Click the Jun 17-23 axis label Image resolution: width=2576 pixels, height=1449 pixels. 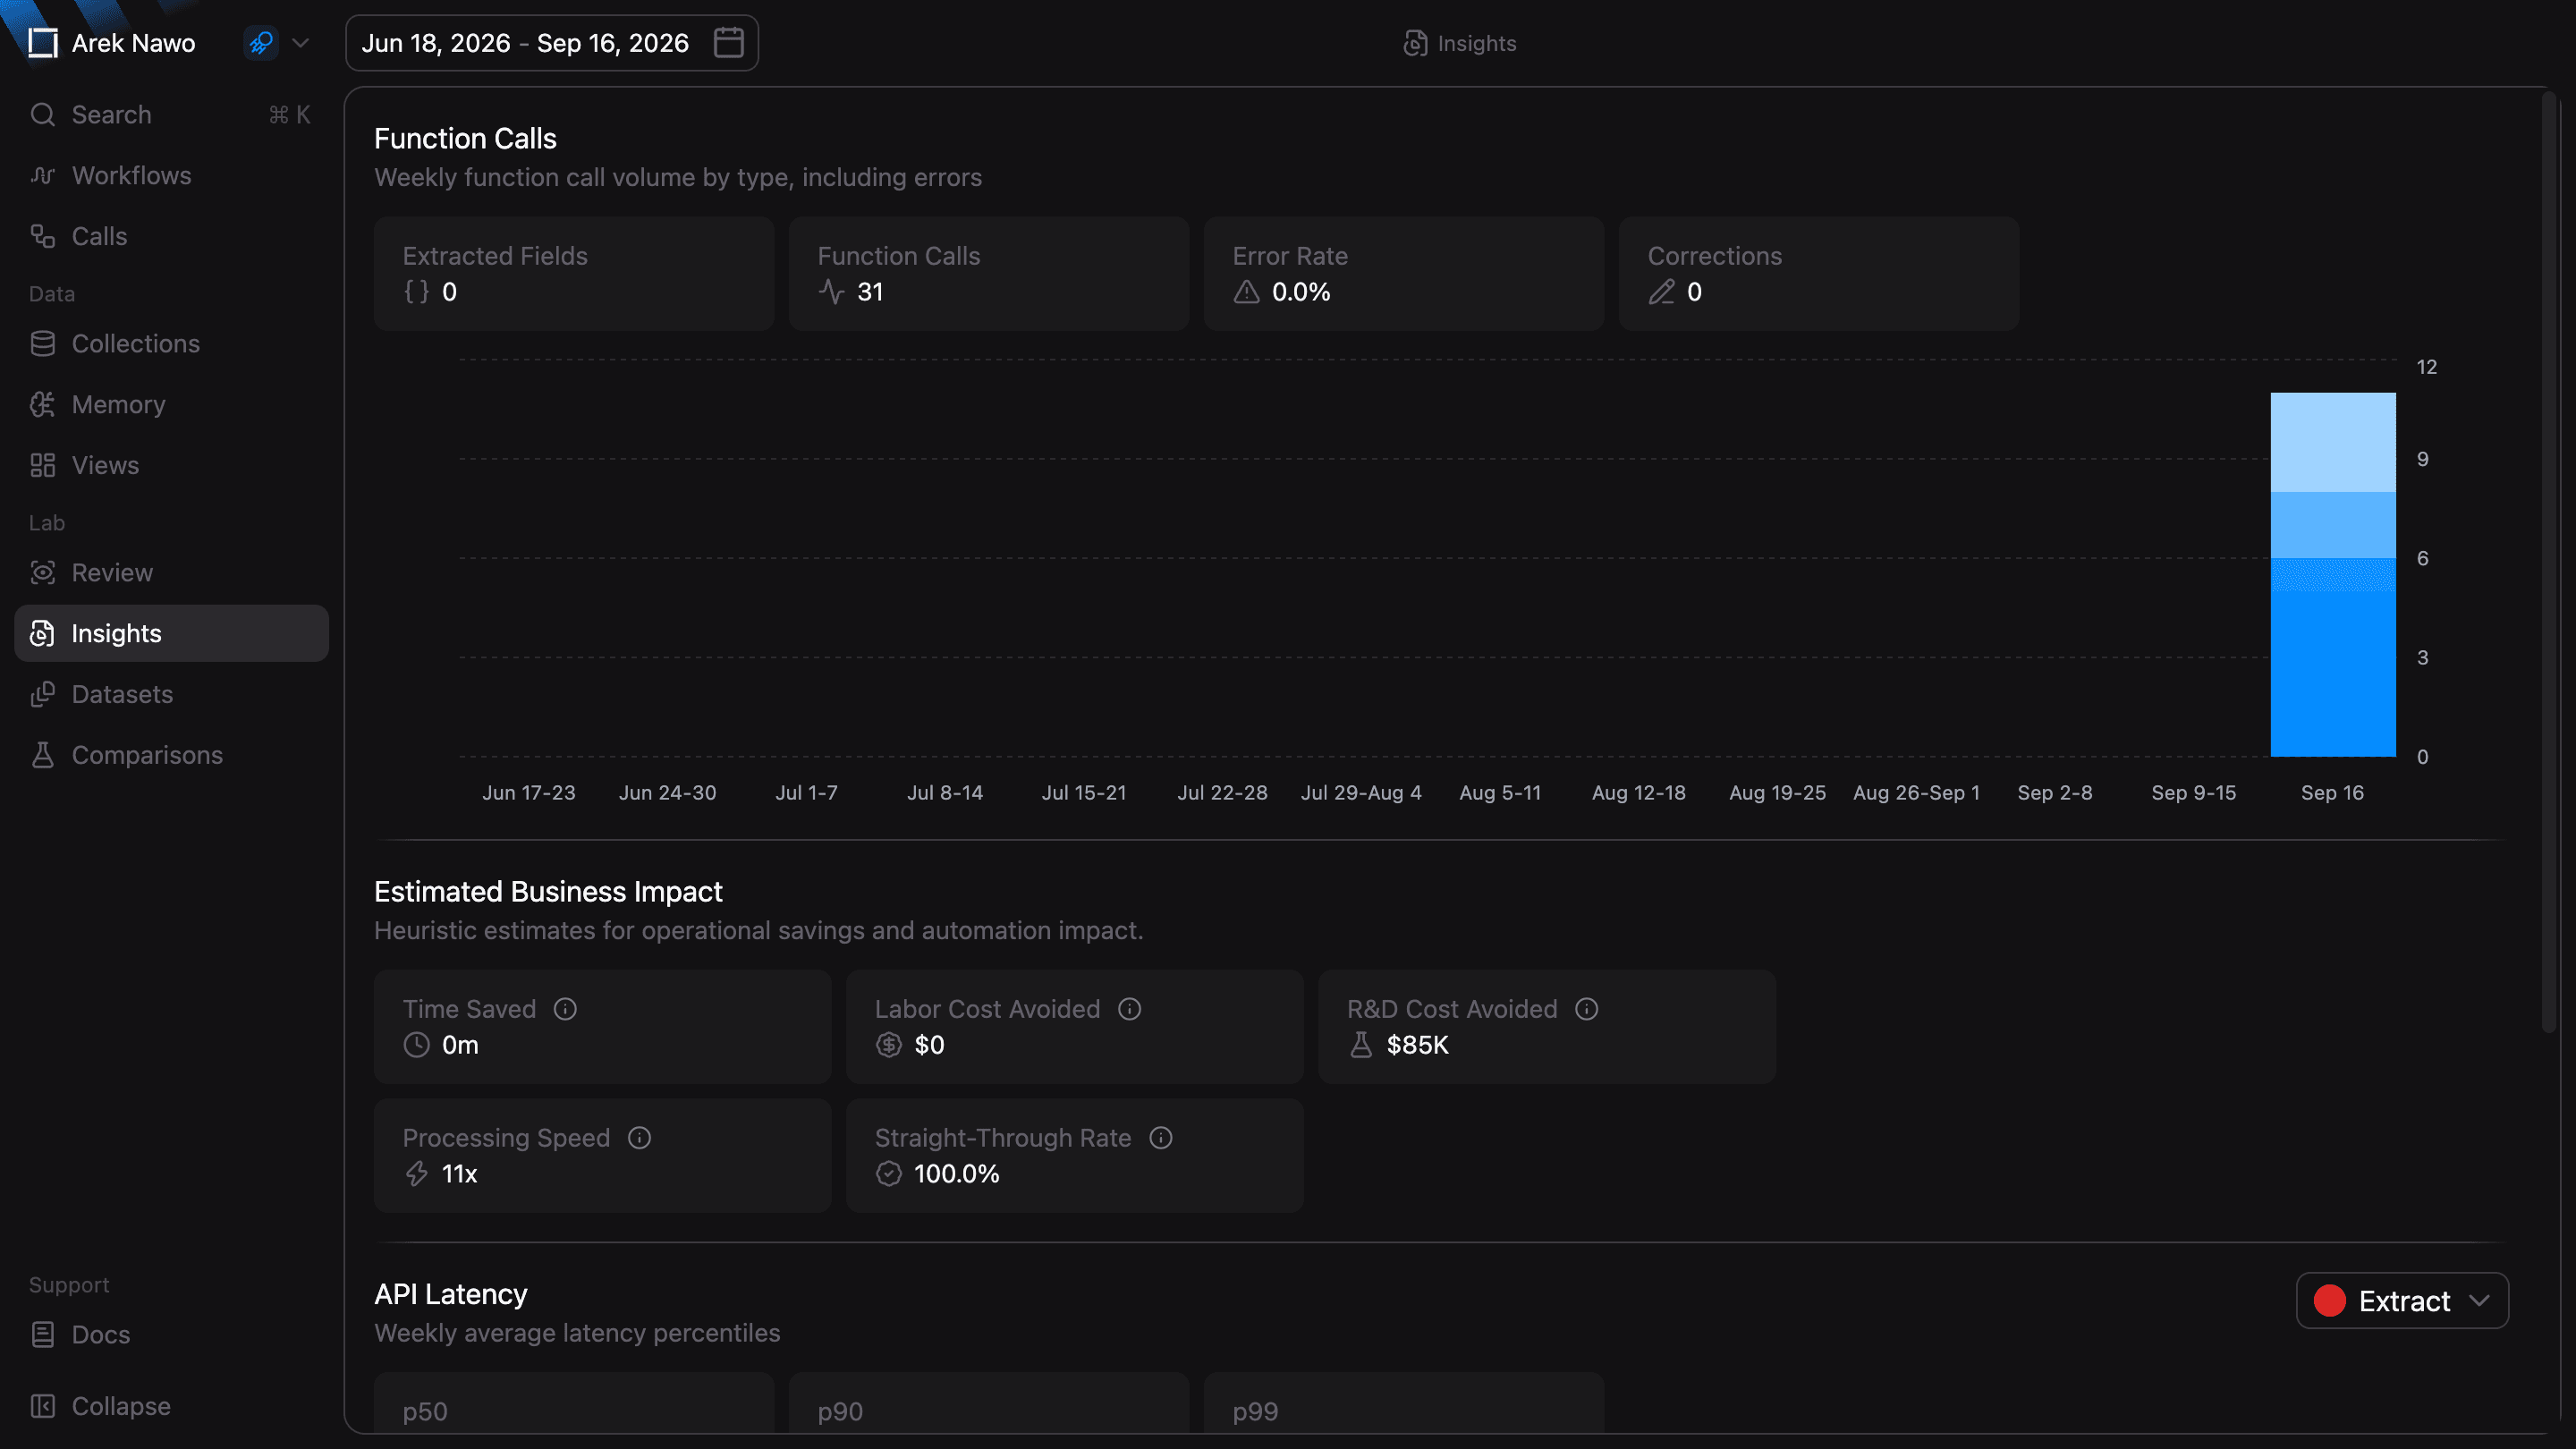[x=529, y=793]
